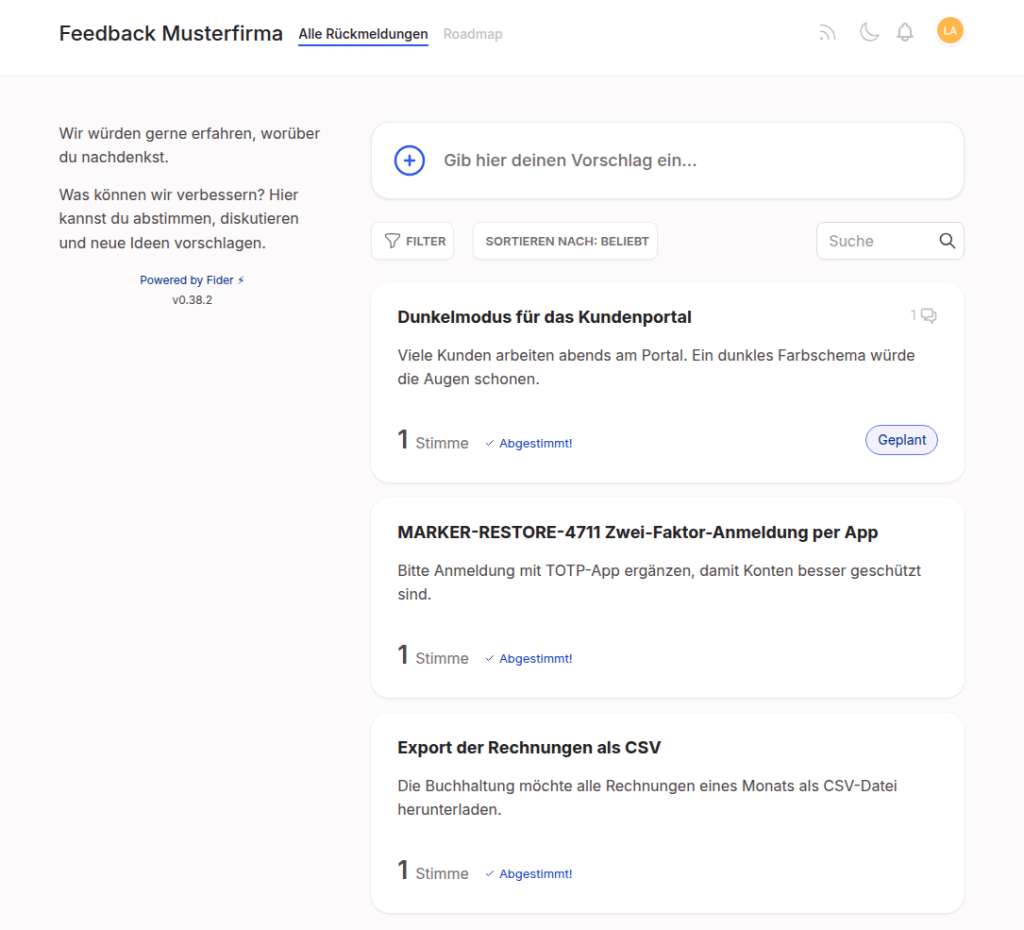Open the RSS feed icon in header
The image size is (1024, 930).
pos(827,33)
